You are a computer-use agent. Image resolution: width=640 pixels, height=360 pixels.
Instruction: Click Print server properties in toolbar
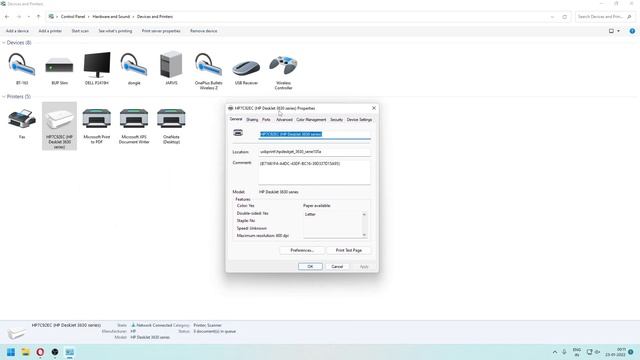pos(161,31)
